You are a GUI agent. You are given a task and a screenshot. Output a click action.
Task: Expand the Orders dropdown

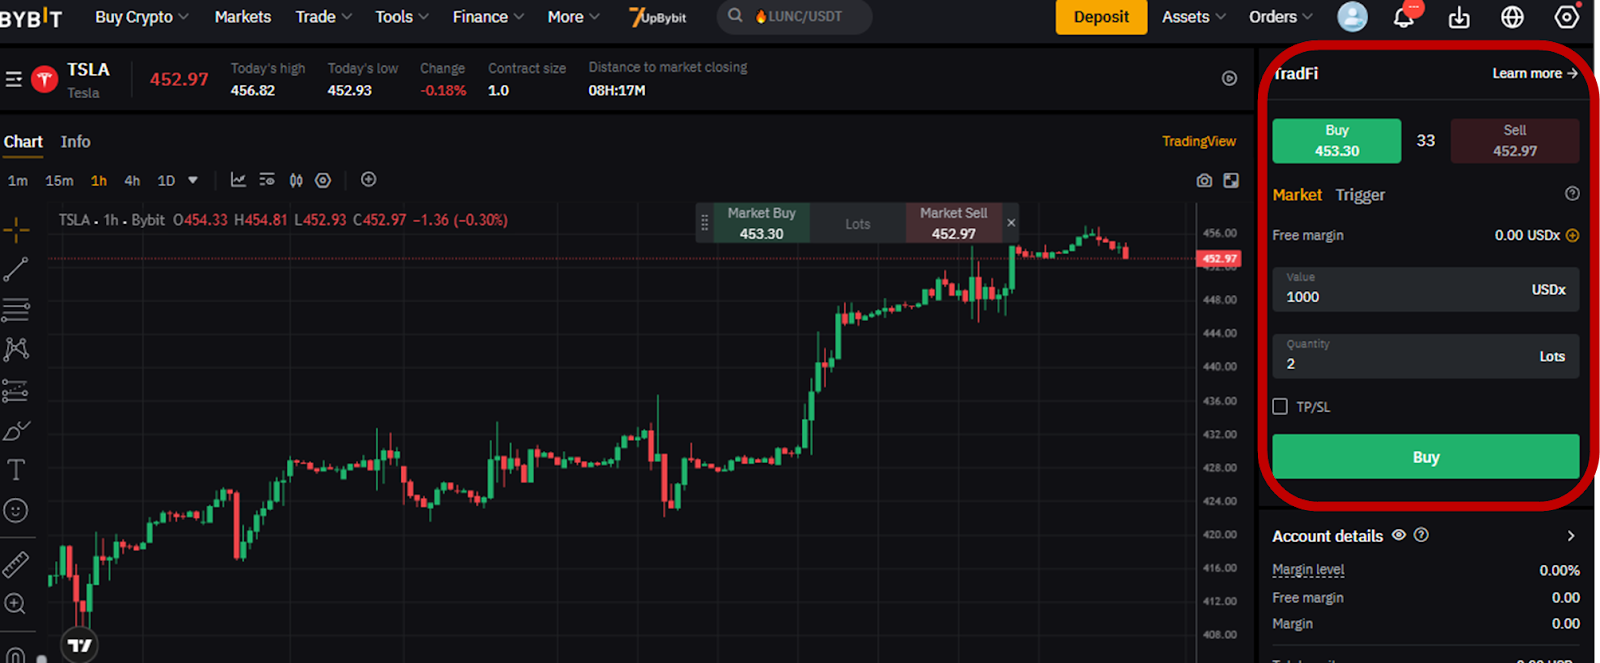point(1281,17)
